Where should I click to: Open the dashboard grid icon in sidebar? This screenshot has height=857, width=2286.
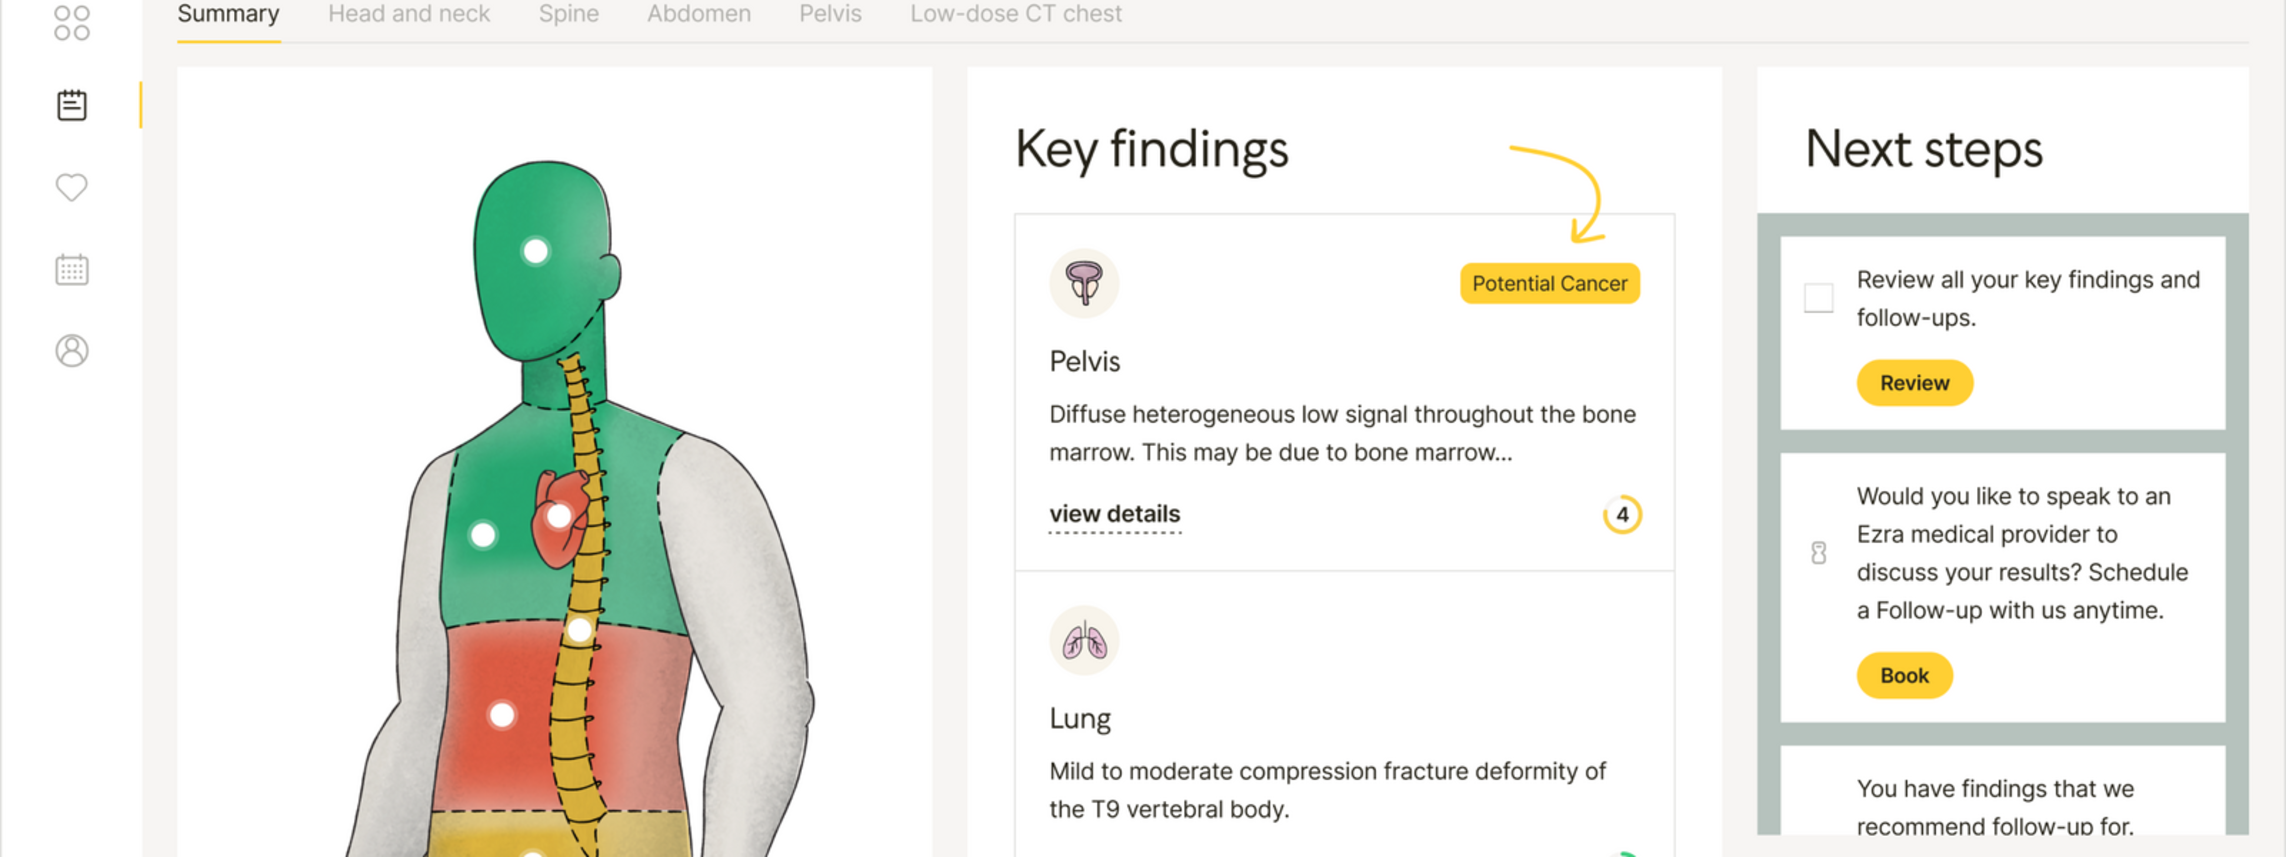click(72, 22)
